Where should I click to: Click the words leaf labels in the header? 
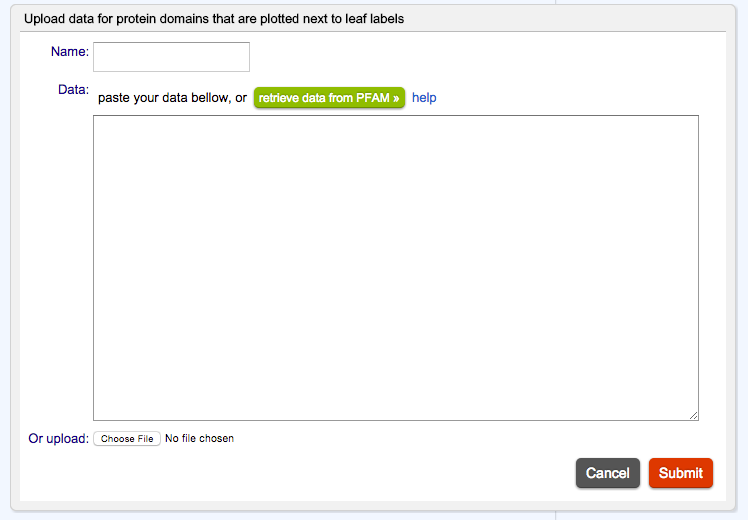[x=372, y=18]
